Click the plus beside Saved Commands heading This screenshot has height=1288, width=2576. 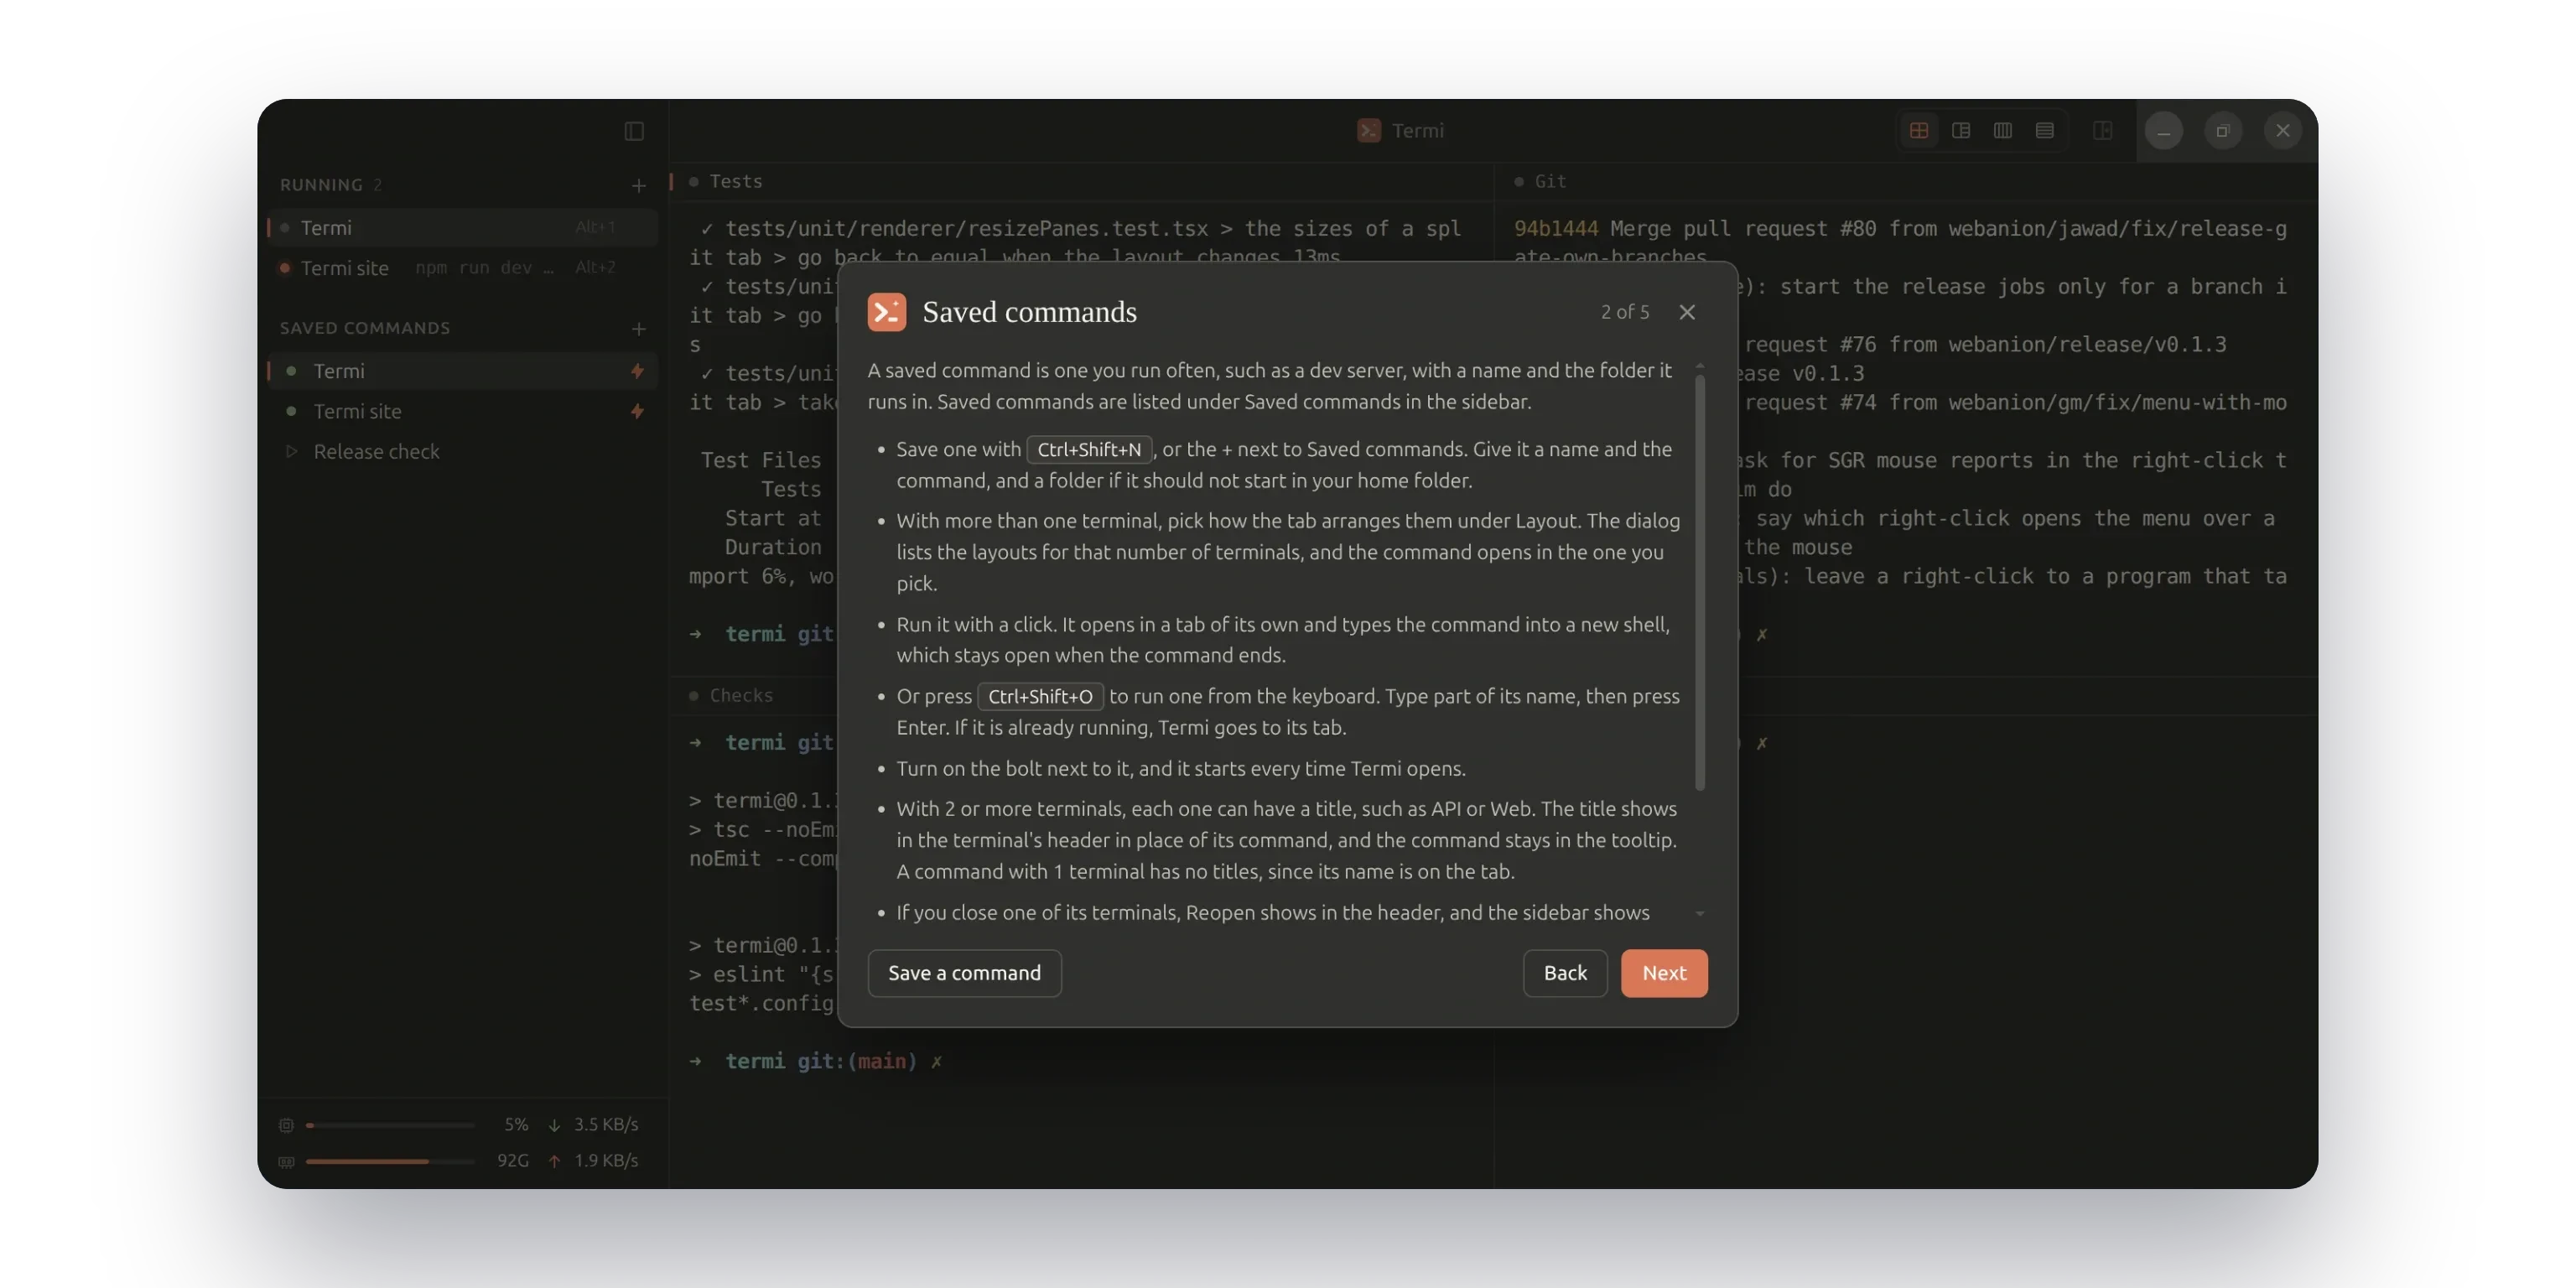coord(639,328)
